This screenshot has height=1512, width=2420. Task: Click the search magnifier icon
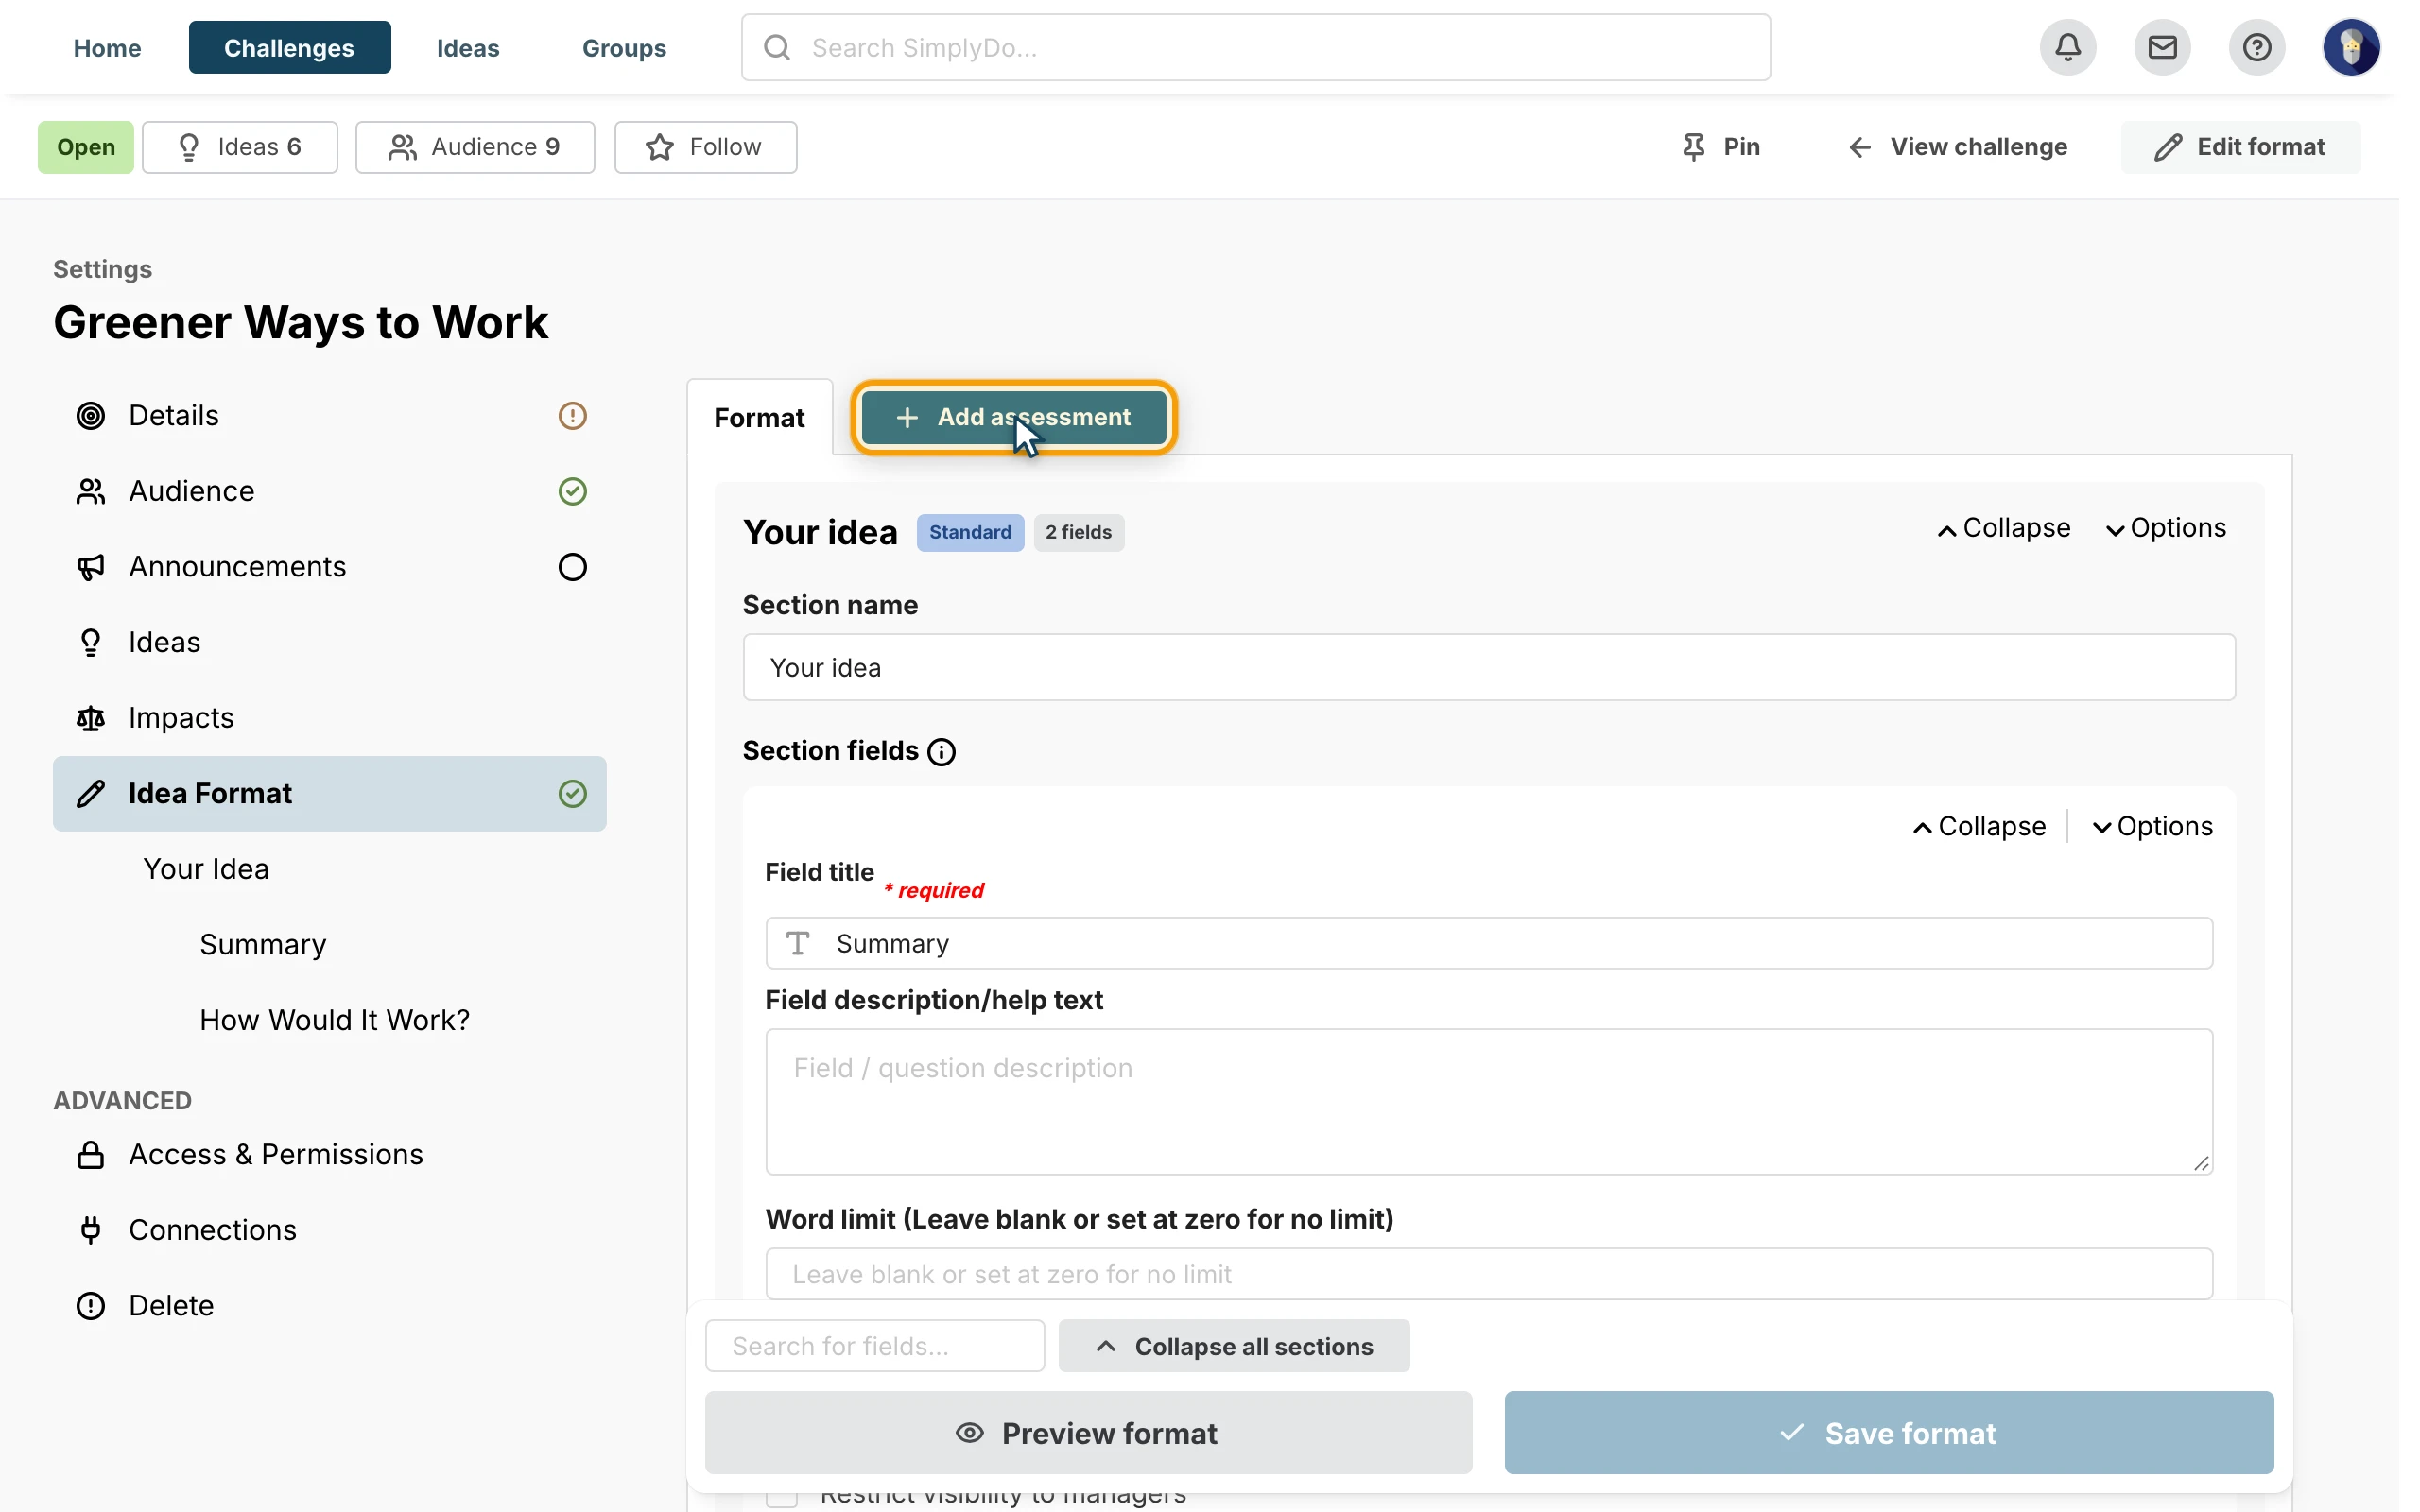[777, 47]
